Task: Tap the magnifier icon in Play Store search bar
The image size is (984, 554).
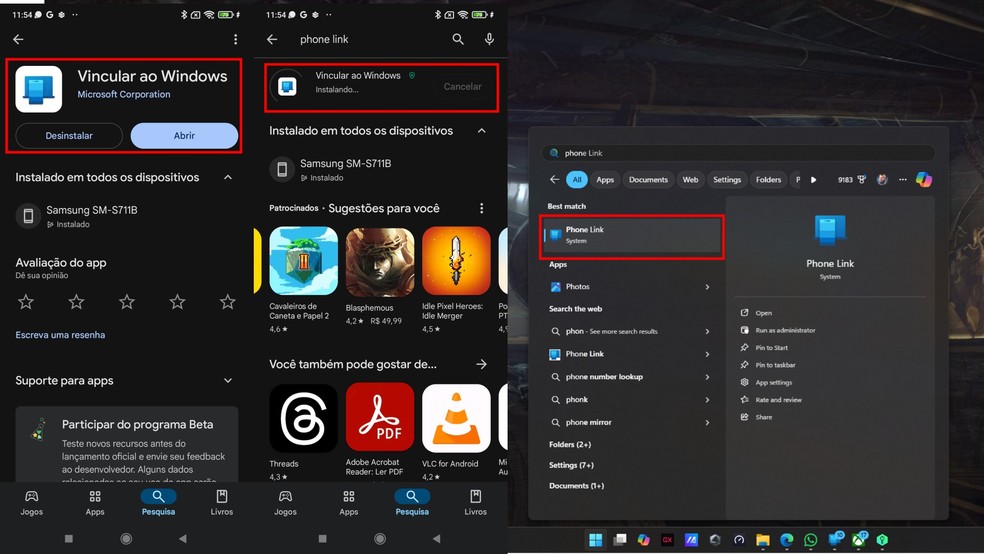Action: click(458, 40)
